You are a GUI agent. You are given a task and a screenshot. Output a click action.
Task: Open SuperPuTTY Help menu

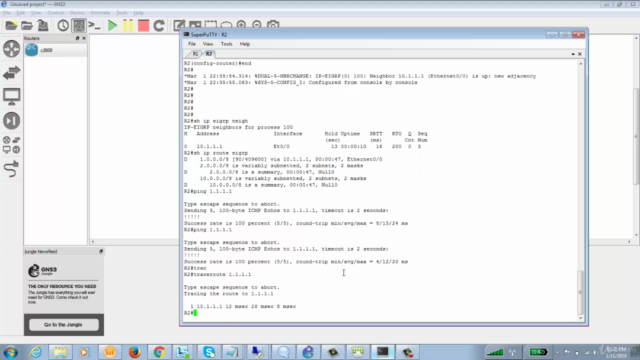click(x=244, y=44)
